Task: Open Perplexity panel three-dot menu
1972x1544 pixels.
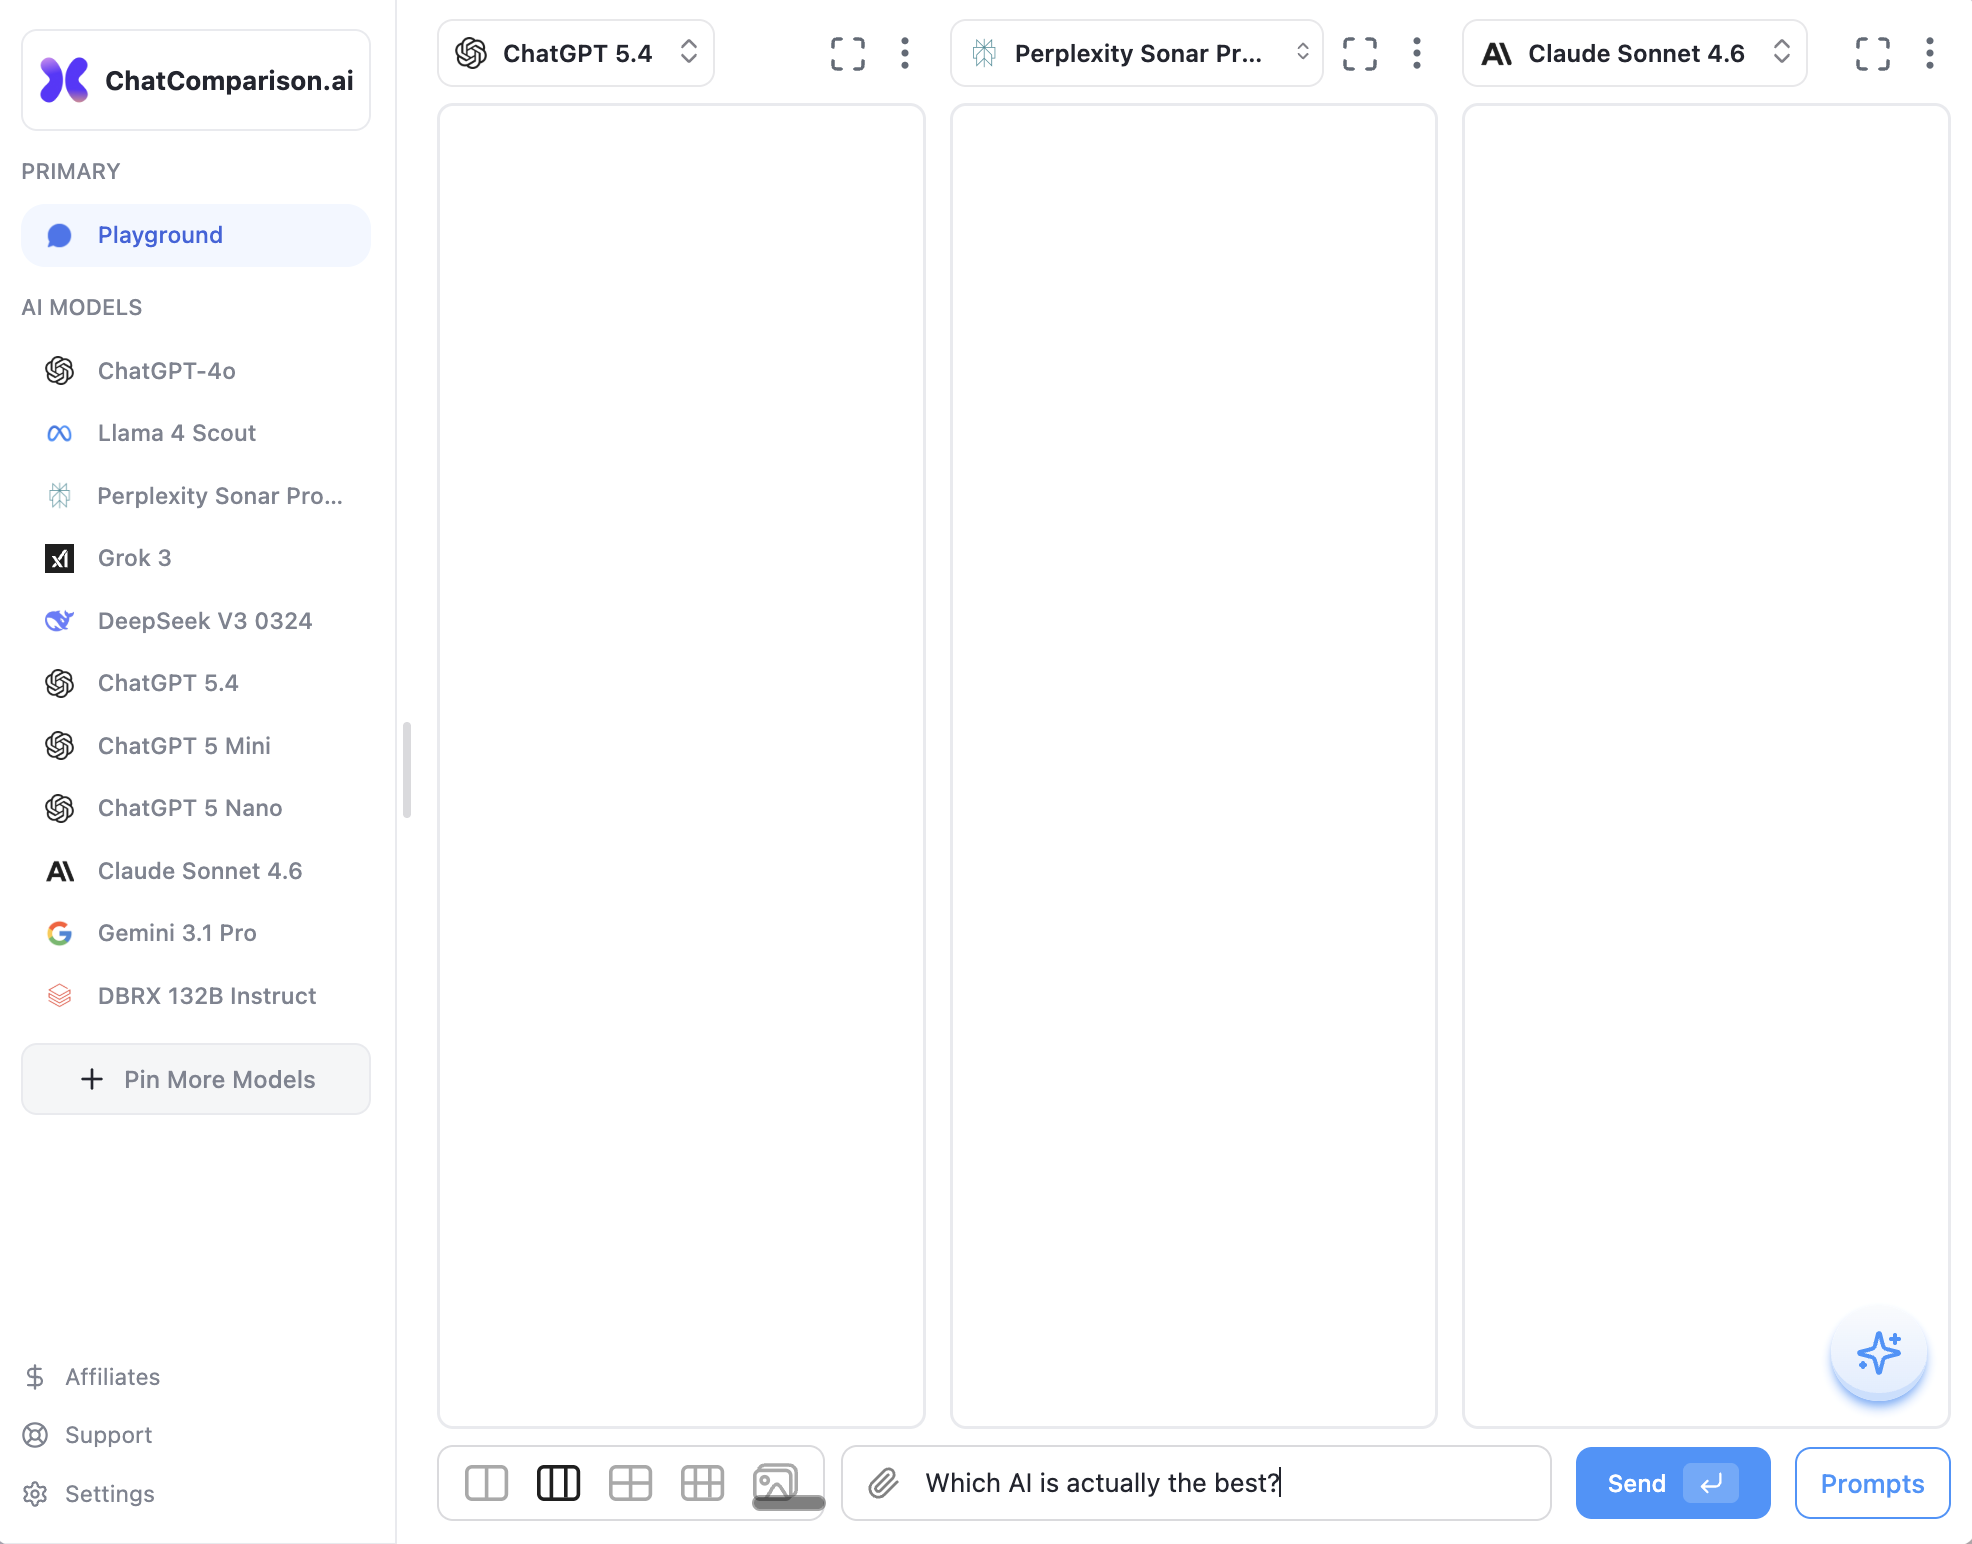Action: pyautogui.click(x=1416, y=53)
